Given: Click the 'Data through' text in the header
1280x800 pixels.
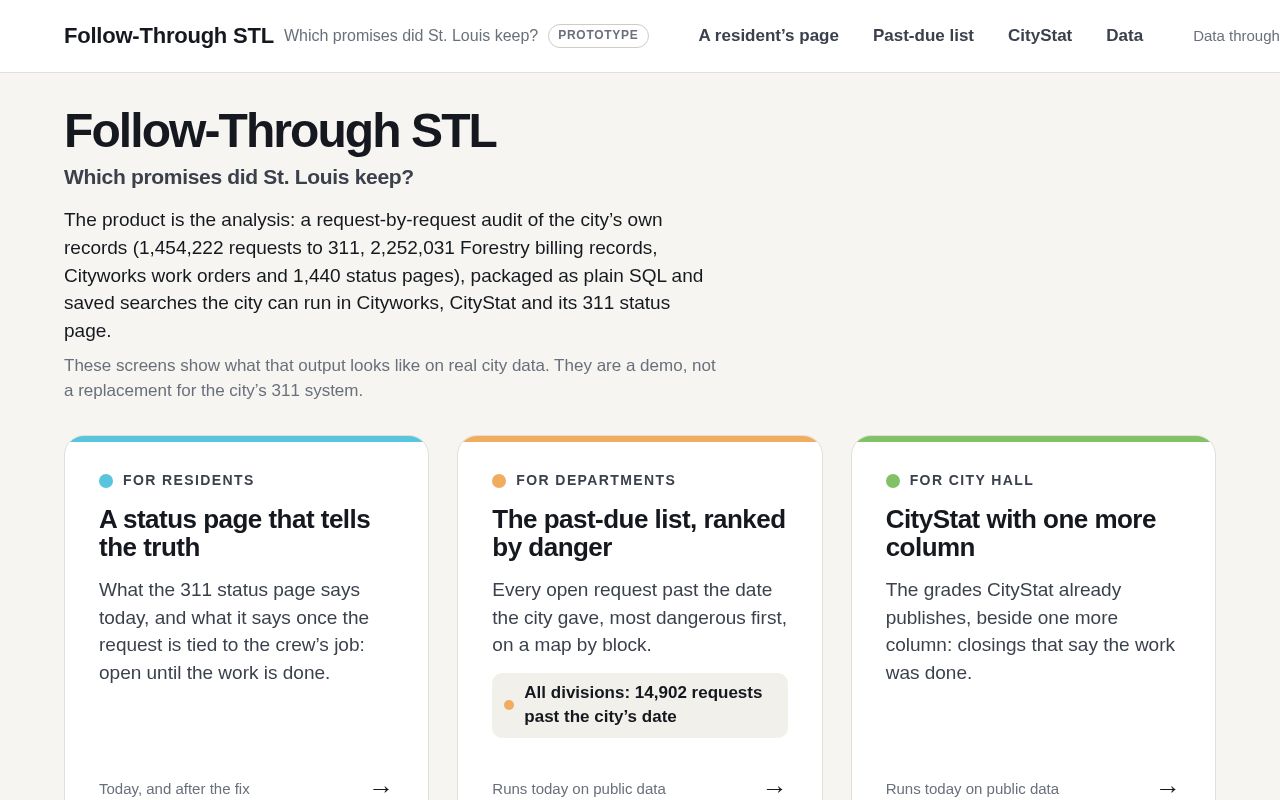Looking at the screenshot, I should (1236, 36).
